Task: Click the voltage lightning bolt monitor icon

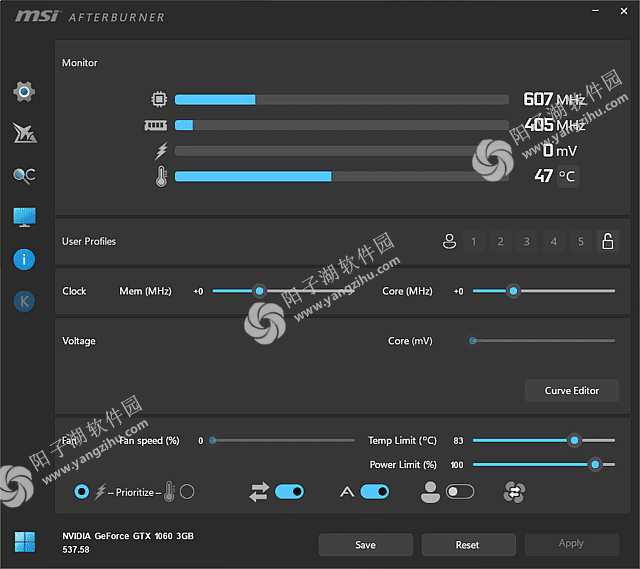Action: point(161,151)
